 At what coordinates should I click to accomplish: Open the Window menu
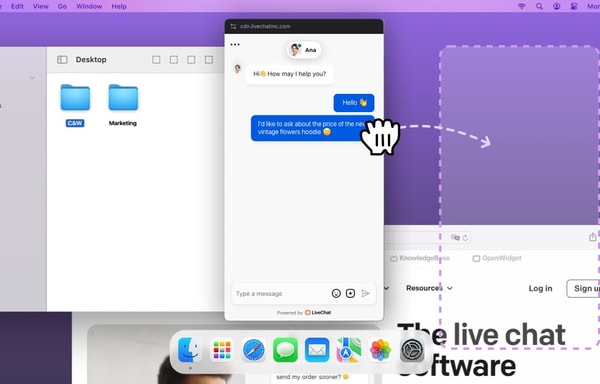(89, 6)
